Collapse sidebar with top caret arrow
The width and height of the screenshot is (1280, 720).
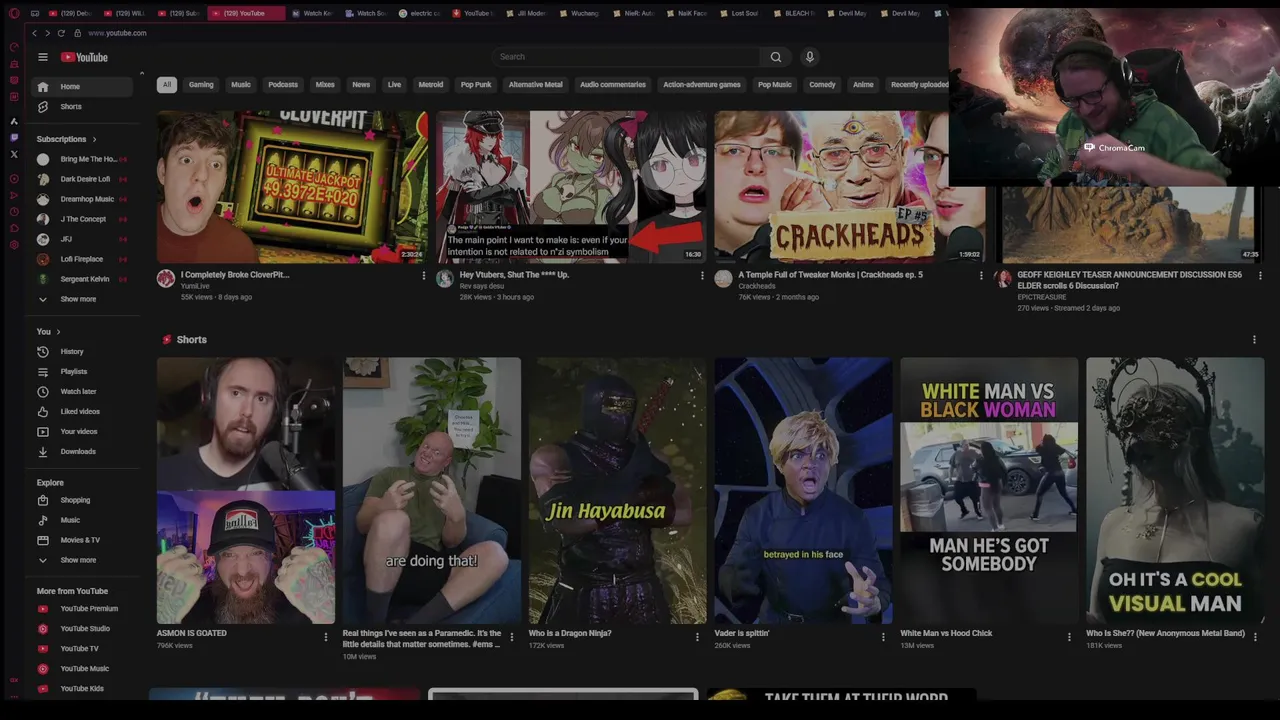pyautogui.click(x=141, y=73)
